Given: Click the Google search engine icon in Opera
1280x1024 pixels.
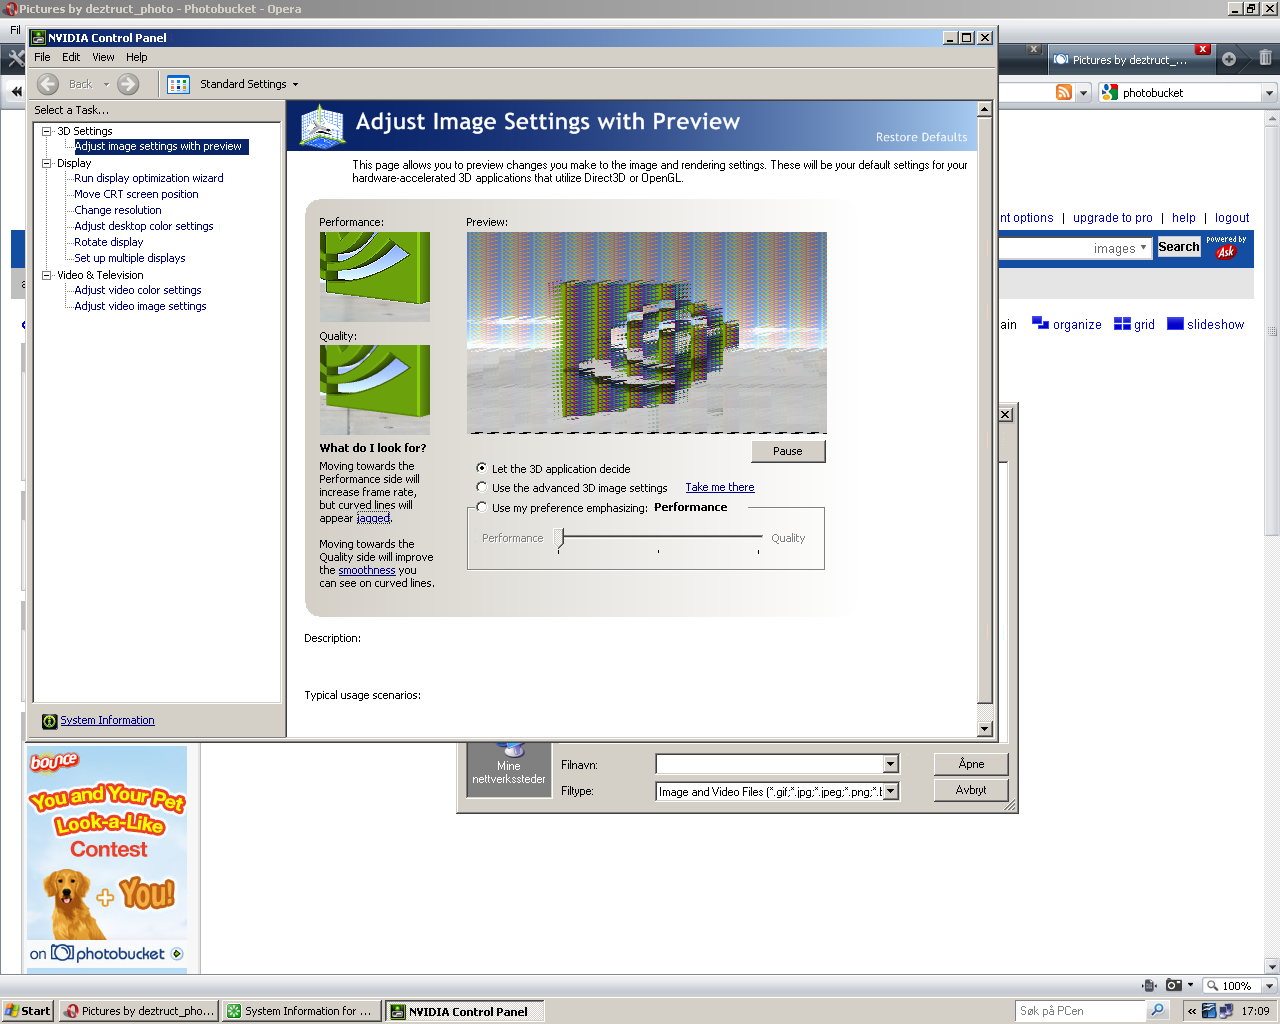Looking at the screenshot, I should coord(1109,92).
